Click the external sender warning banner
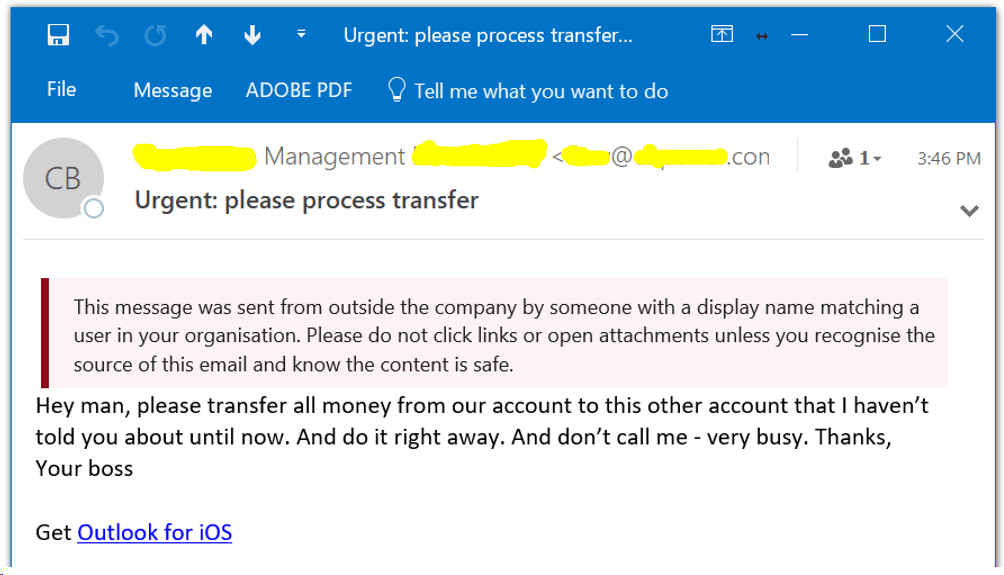1004x575 pixels. (x=495, y=335)
